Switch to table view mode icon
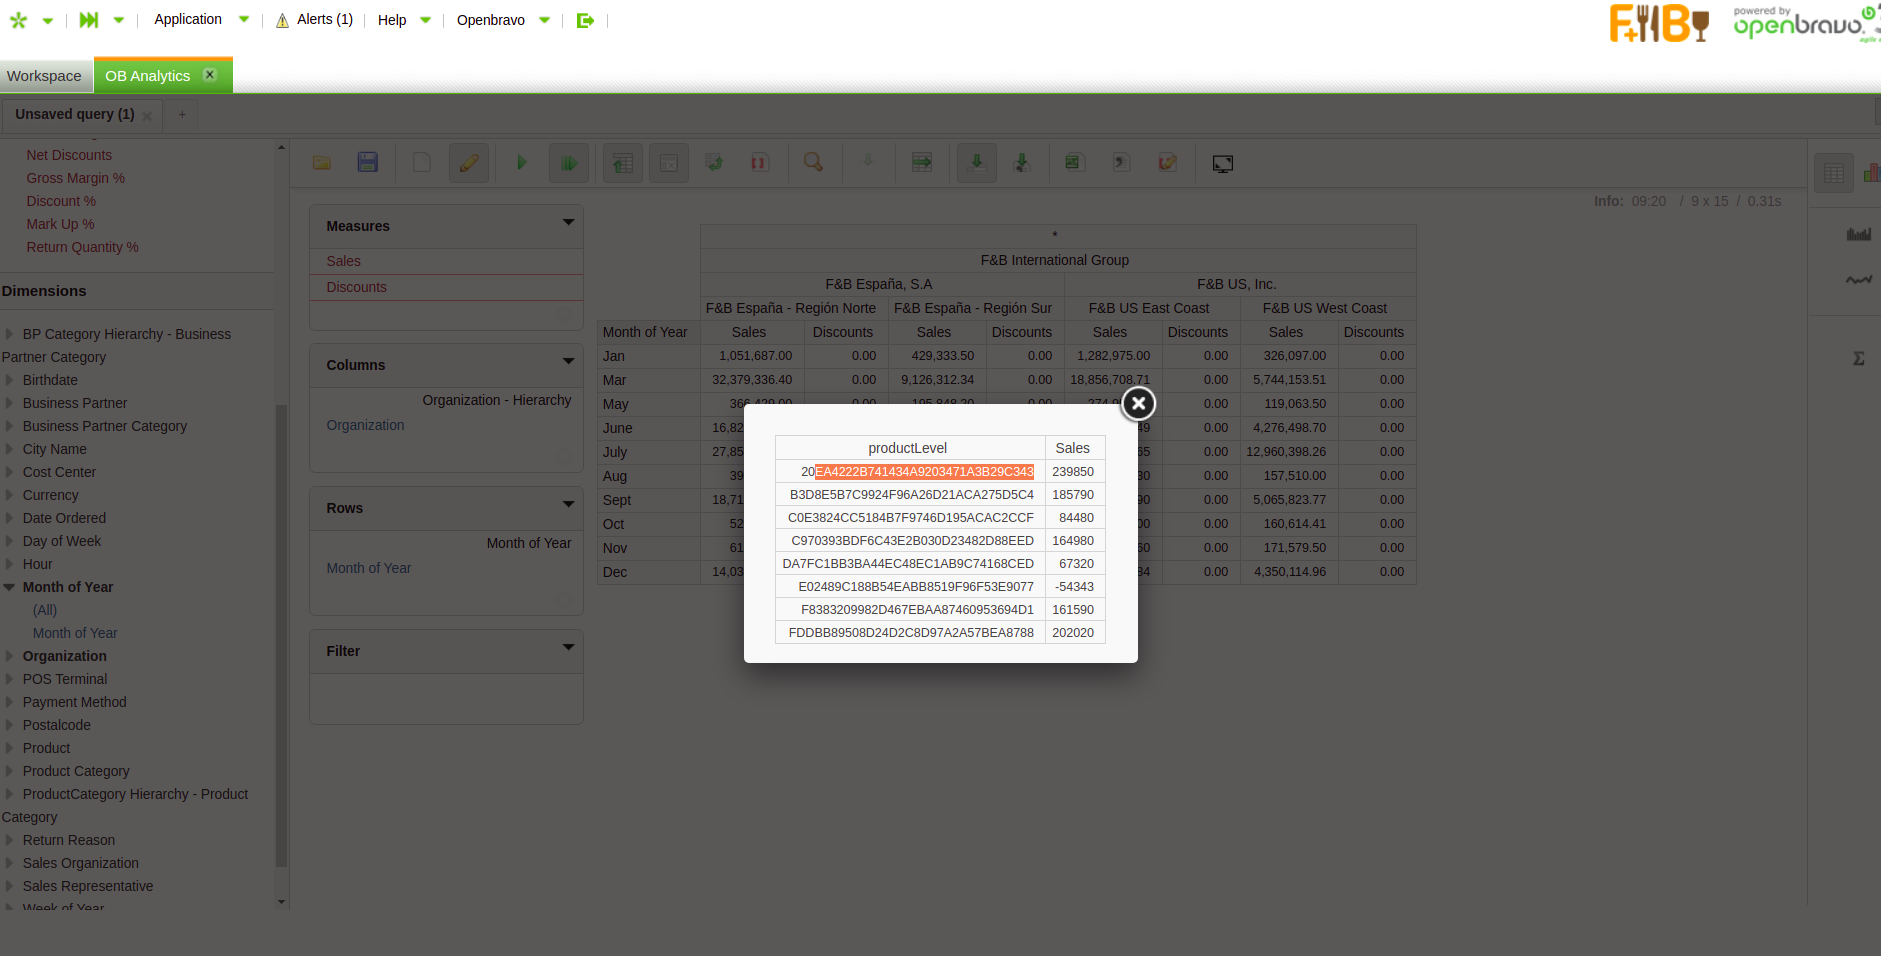The height and width of the screenshot is (956, 1881). click(x=1833, y=174)
